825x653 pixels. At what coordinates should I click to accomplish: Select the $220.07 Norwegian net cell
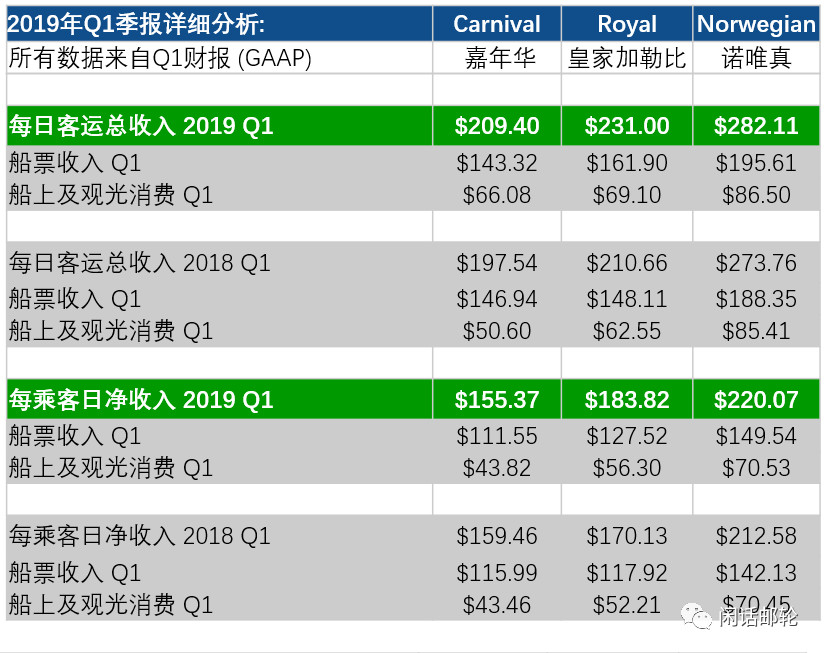[756, 399]
